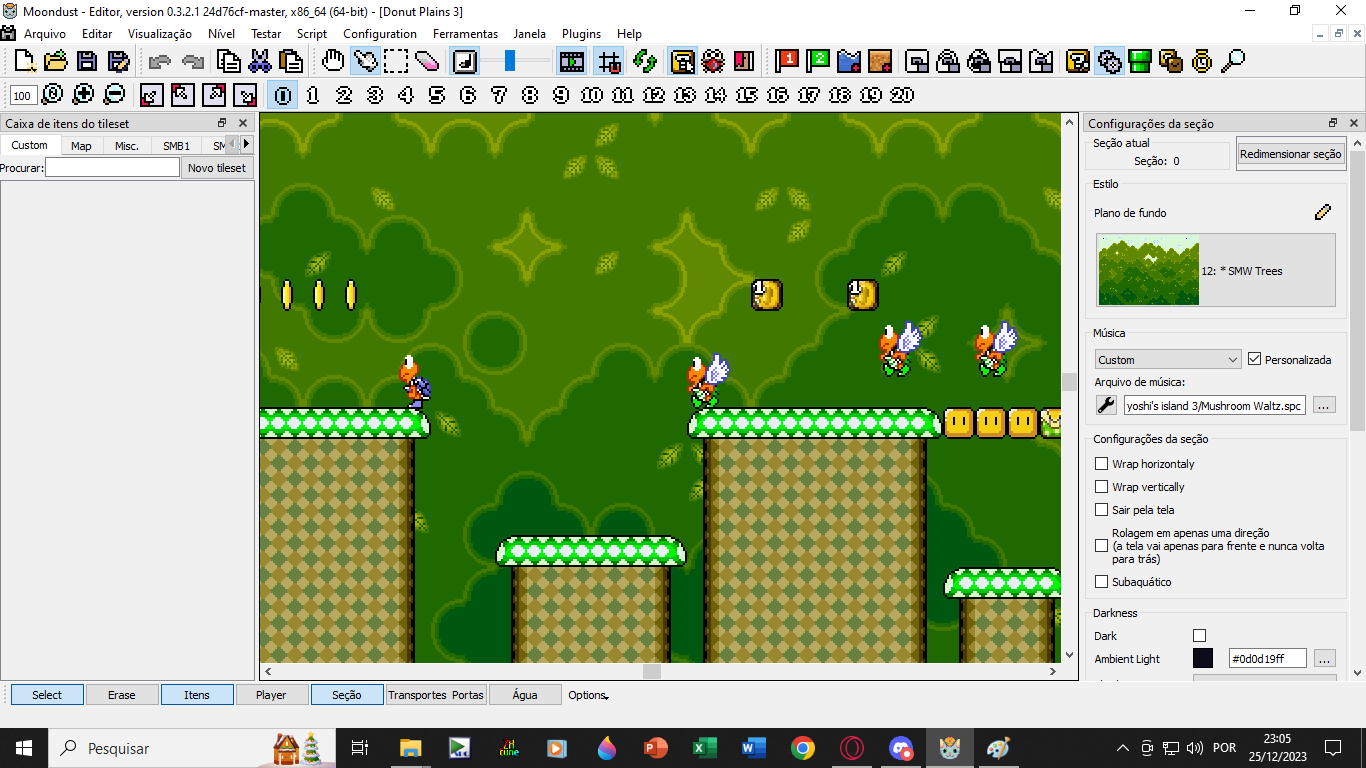This screenshot has height=768, width=1366.
Task: Open the Visualização menu
Action: click(x=160, y=34)
